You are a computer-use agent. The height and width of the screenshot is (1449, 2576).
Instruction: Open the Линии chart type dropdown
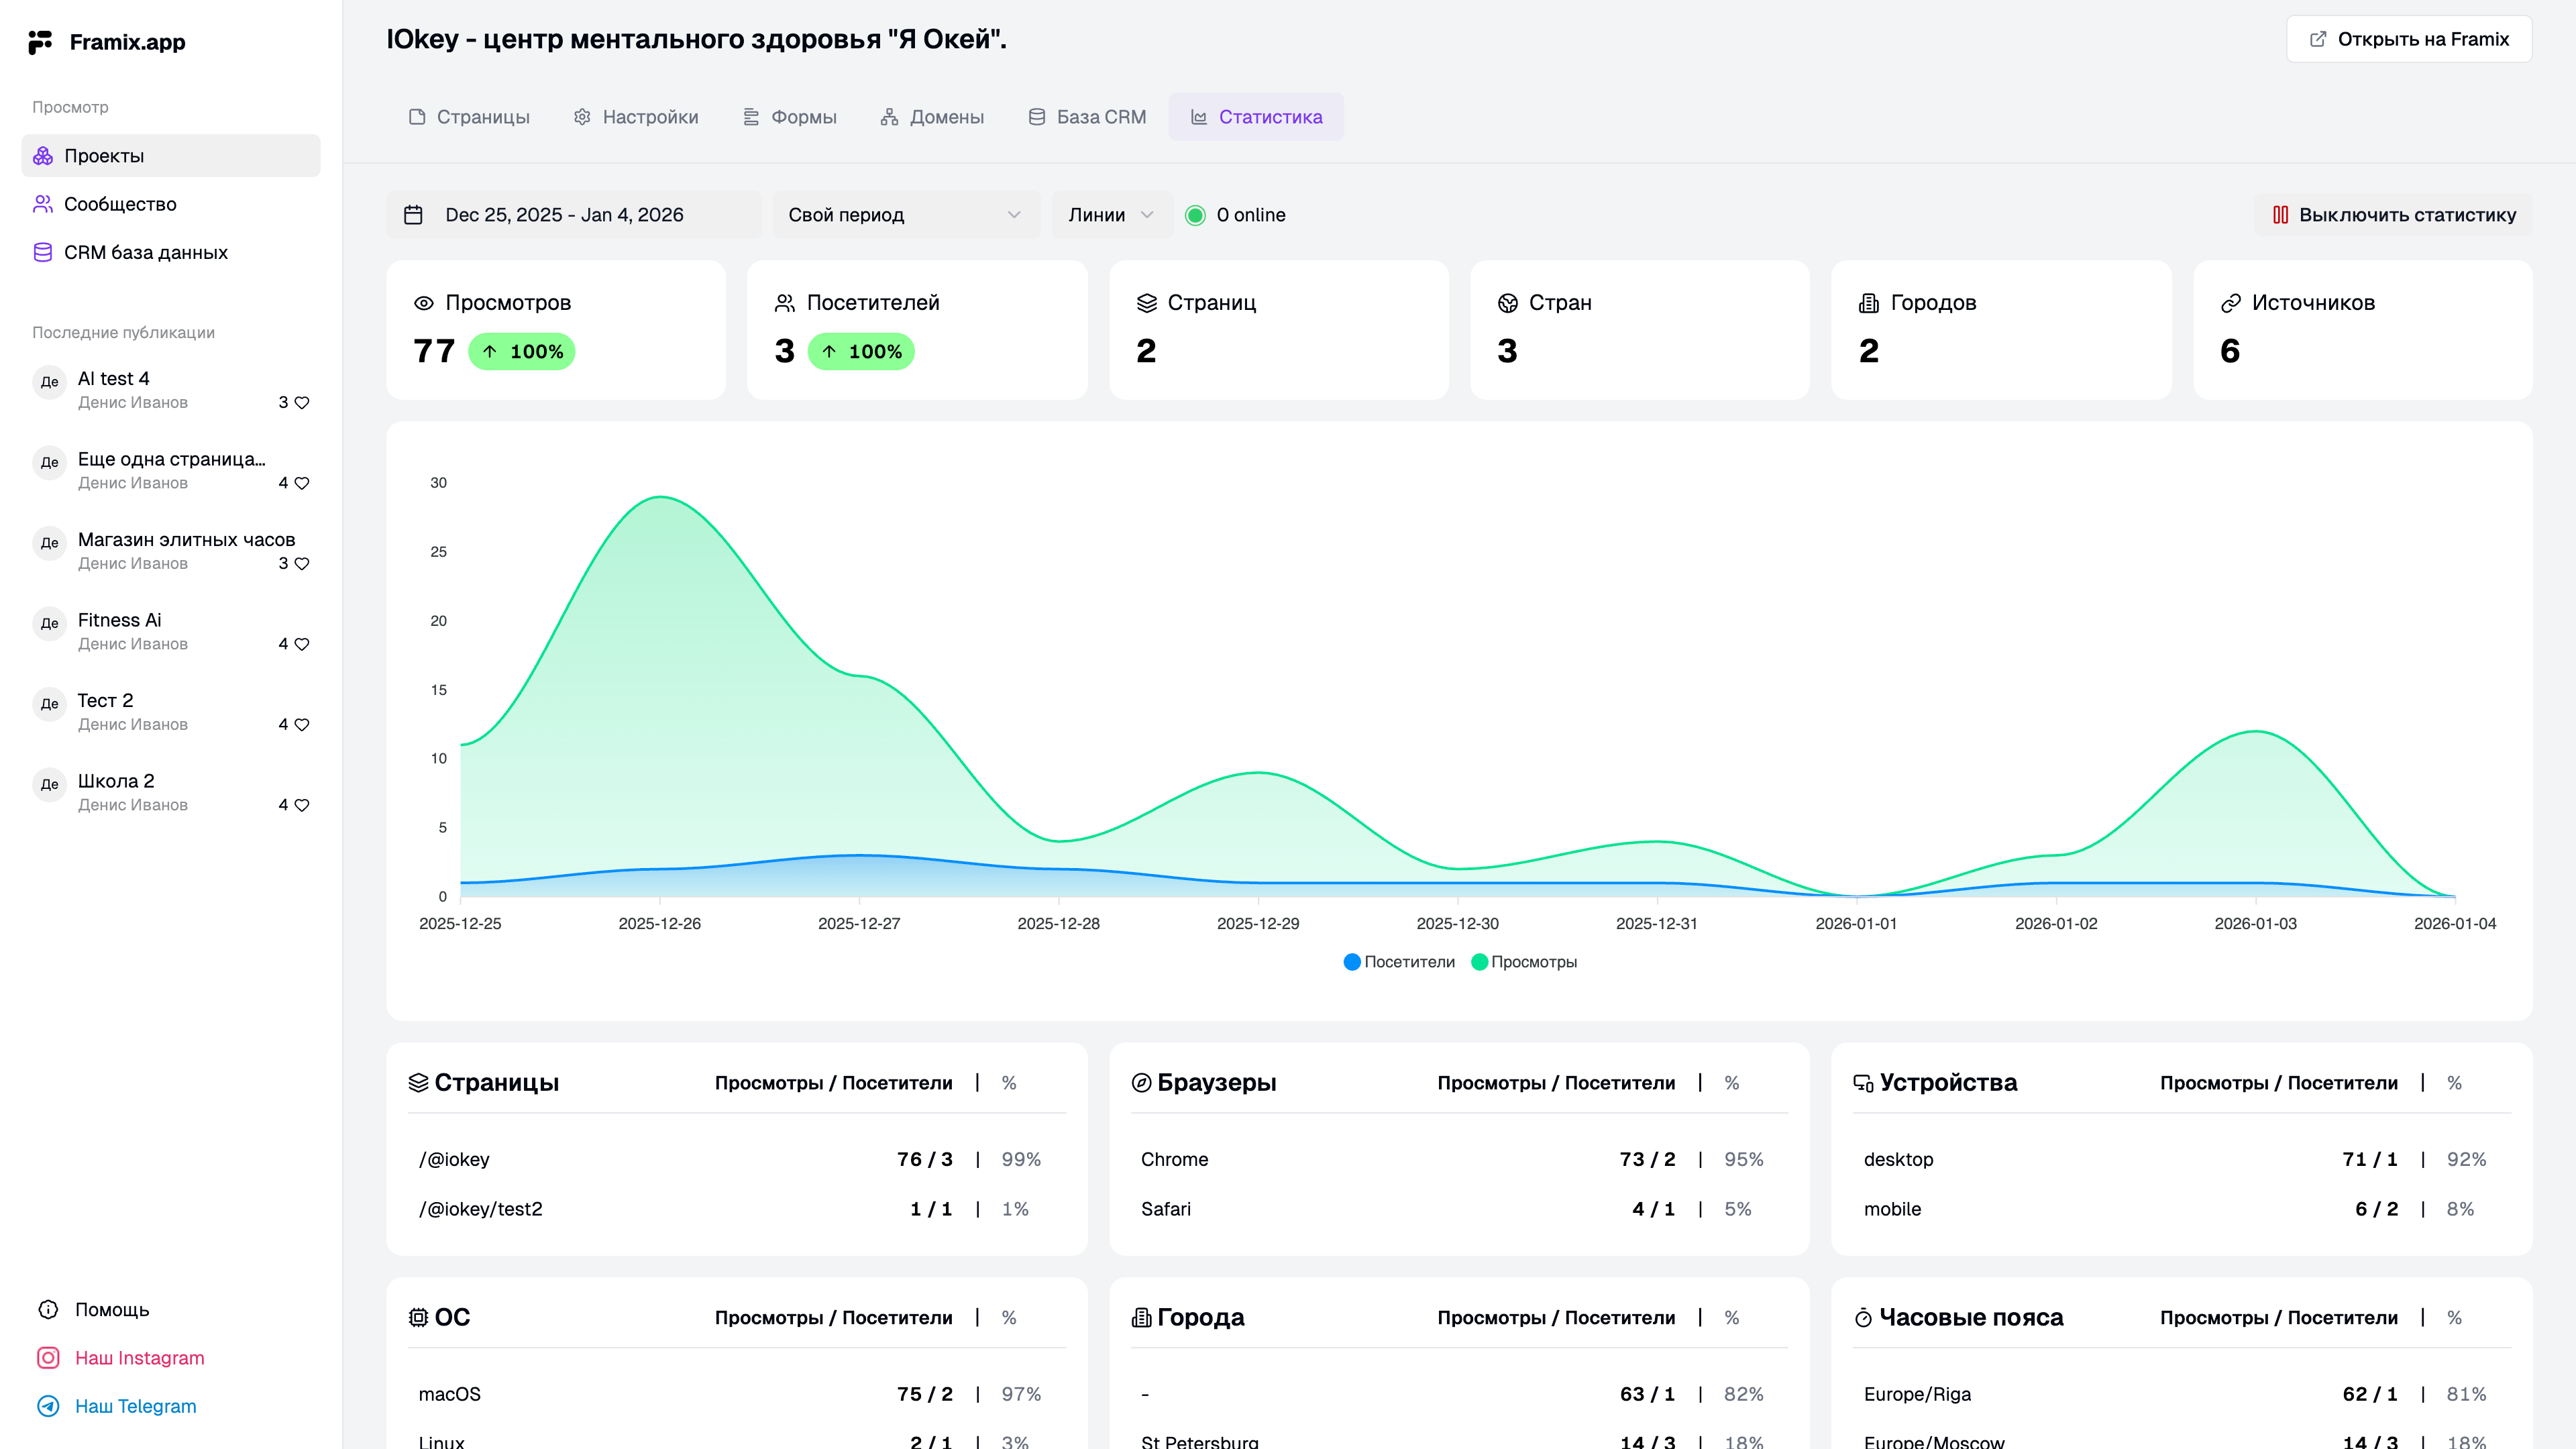pyautogui.click(x=1111, y=215)
